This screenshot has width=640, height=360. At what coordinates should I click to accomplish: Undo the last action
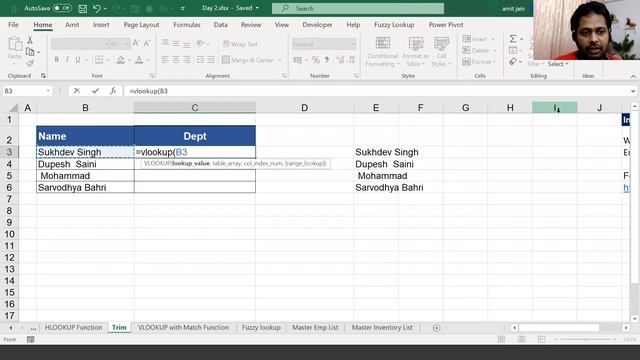coord(97,8)
